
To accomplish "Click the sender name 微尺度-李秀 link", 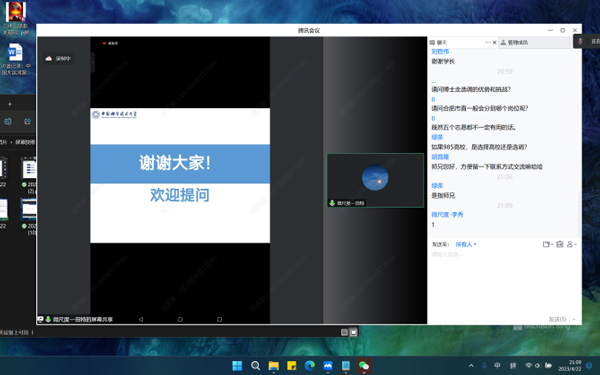I will (x=447, y=215).
